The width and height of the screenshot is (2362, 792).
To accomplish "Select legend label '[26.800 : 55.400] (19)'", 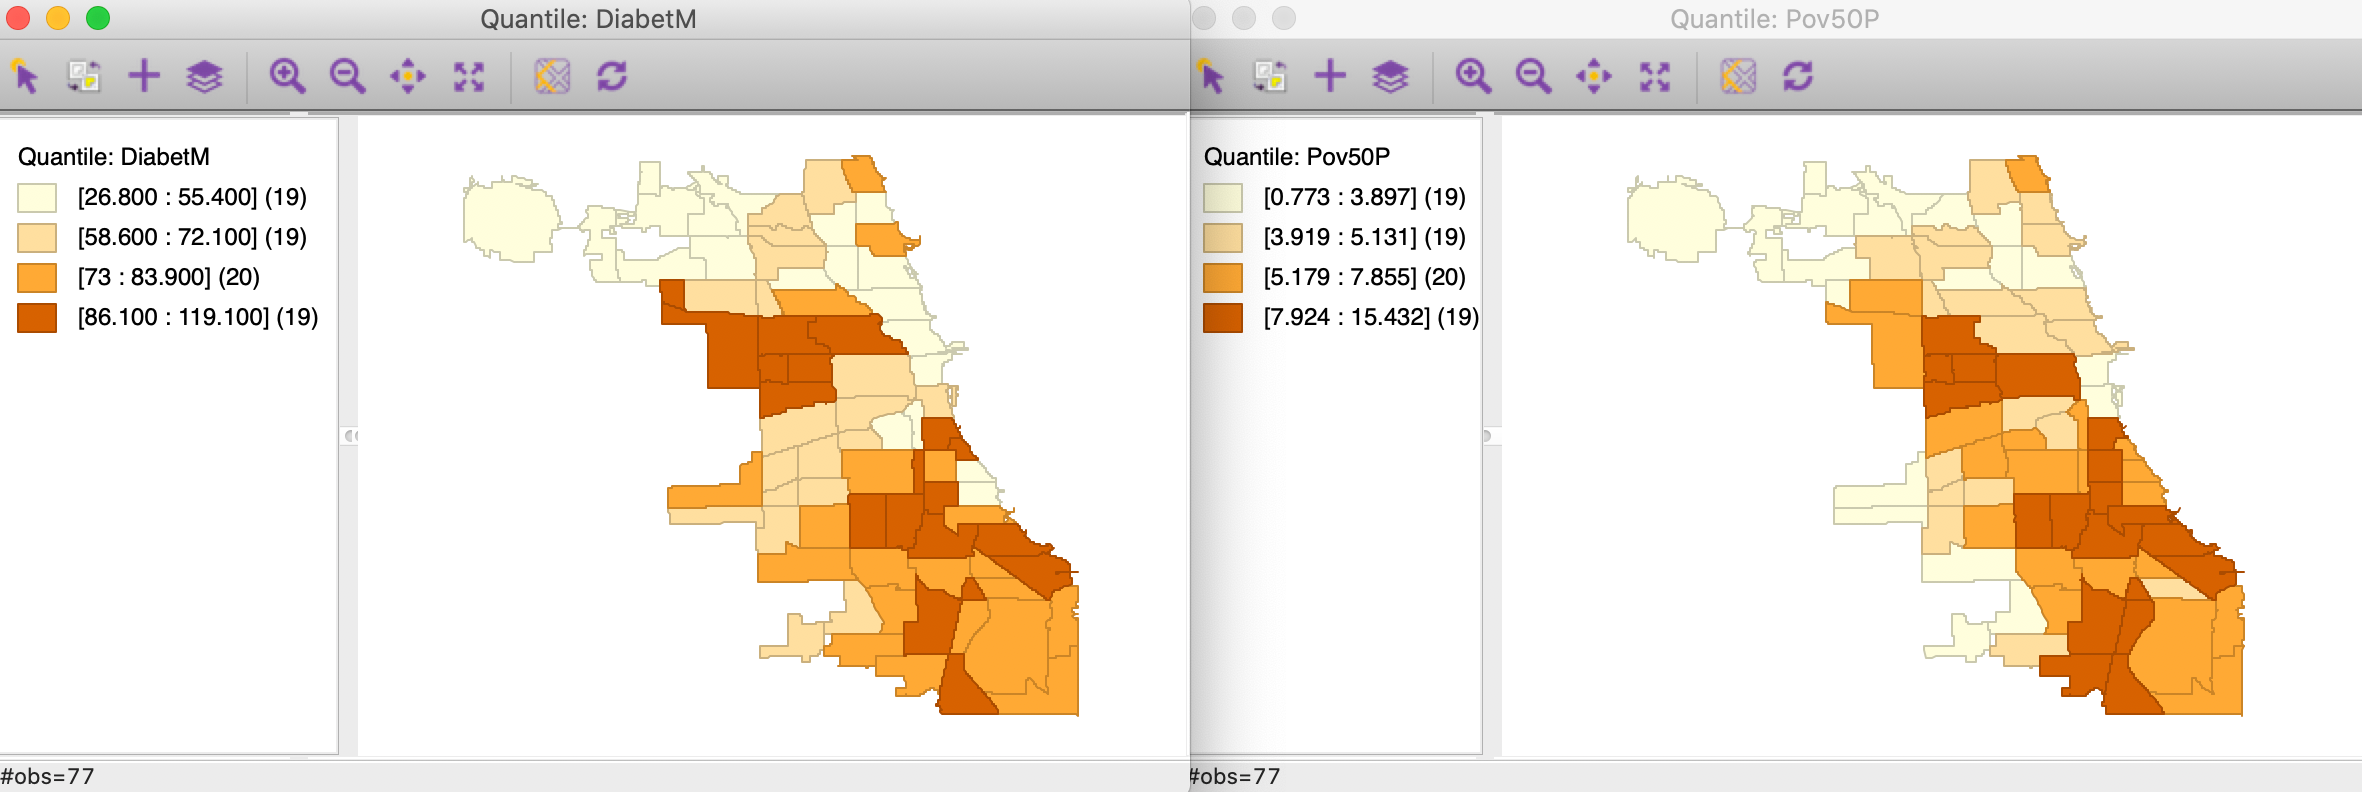I will (192, 197).
